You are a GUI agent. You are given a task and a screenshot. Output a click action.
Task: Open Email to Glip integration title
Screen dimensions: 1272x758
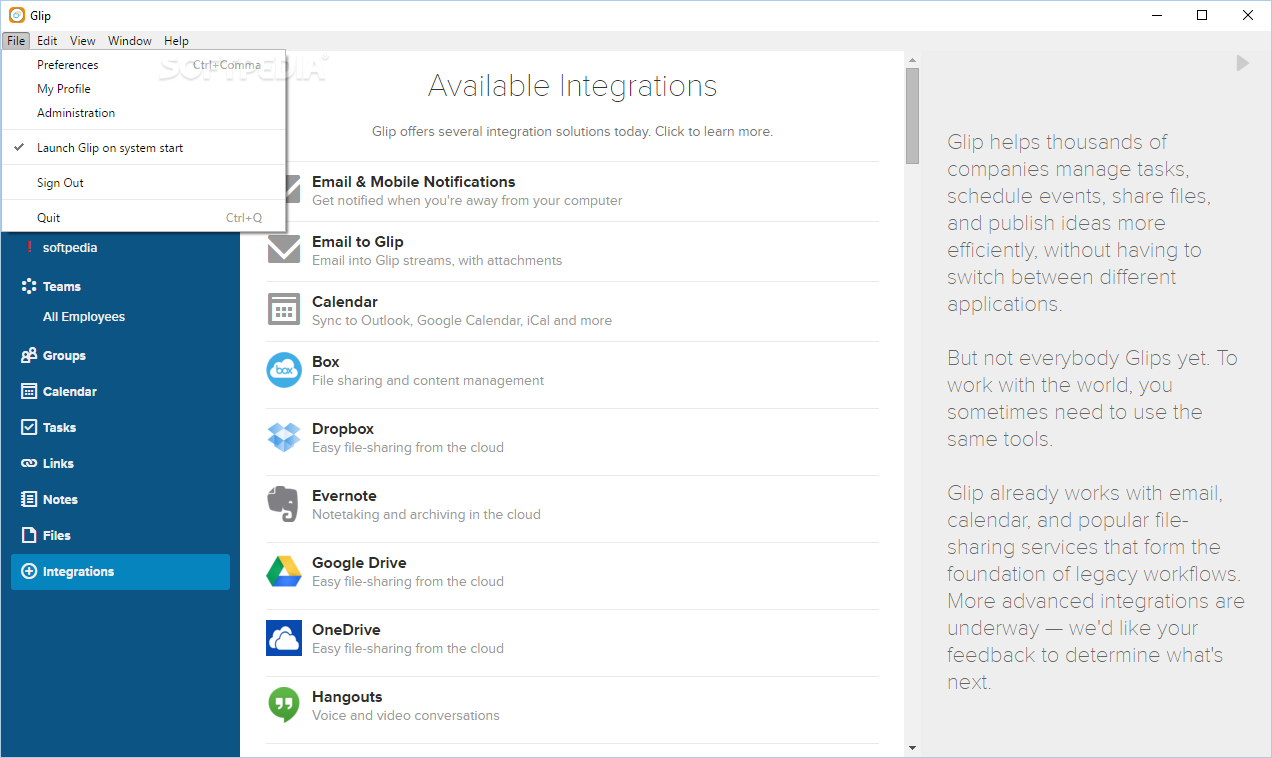(x=358, y=241)
